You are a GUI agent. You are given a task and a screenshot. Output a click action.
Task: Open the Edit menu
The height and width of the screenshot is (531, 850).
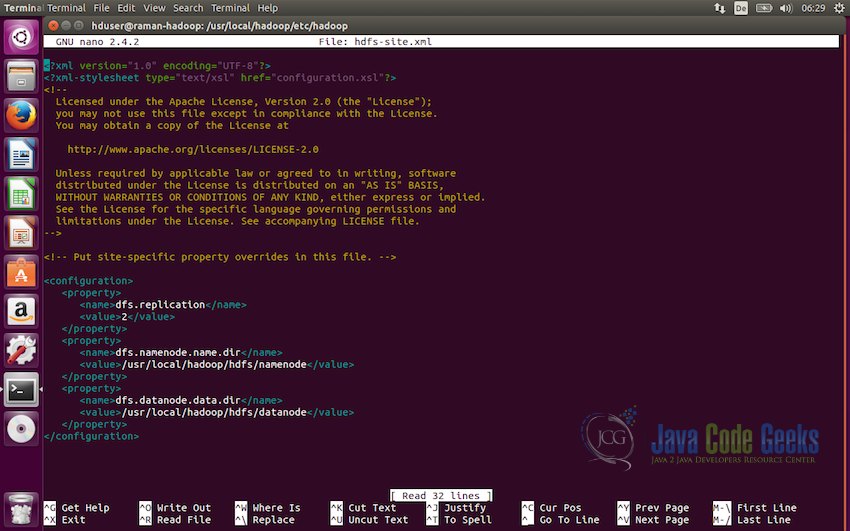tap(126, 8)
